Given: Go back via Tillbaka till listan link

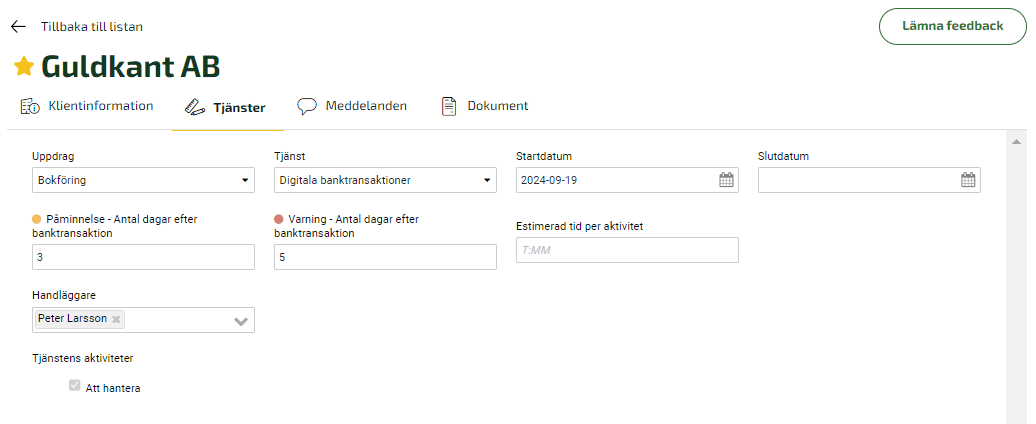Looking at the screenshot, I should [92, 26].
